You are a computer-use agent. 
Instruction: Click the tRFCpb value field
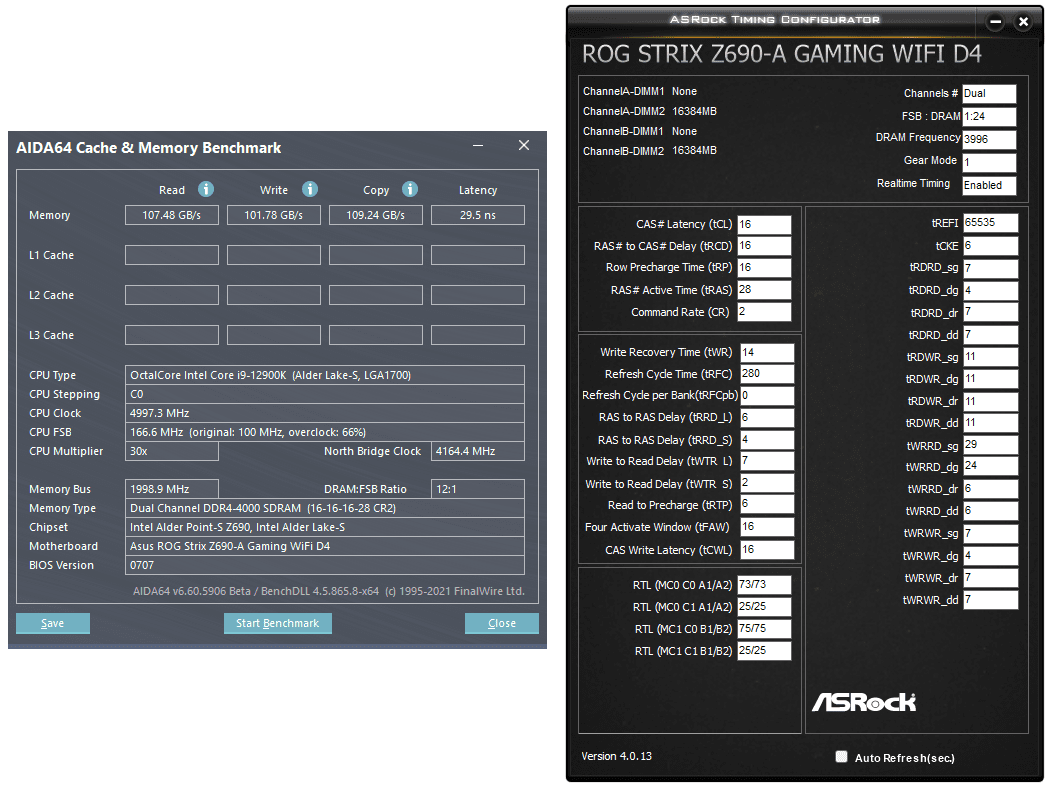pos(767,396)
